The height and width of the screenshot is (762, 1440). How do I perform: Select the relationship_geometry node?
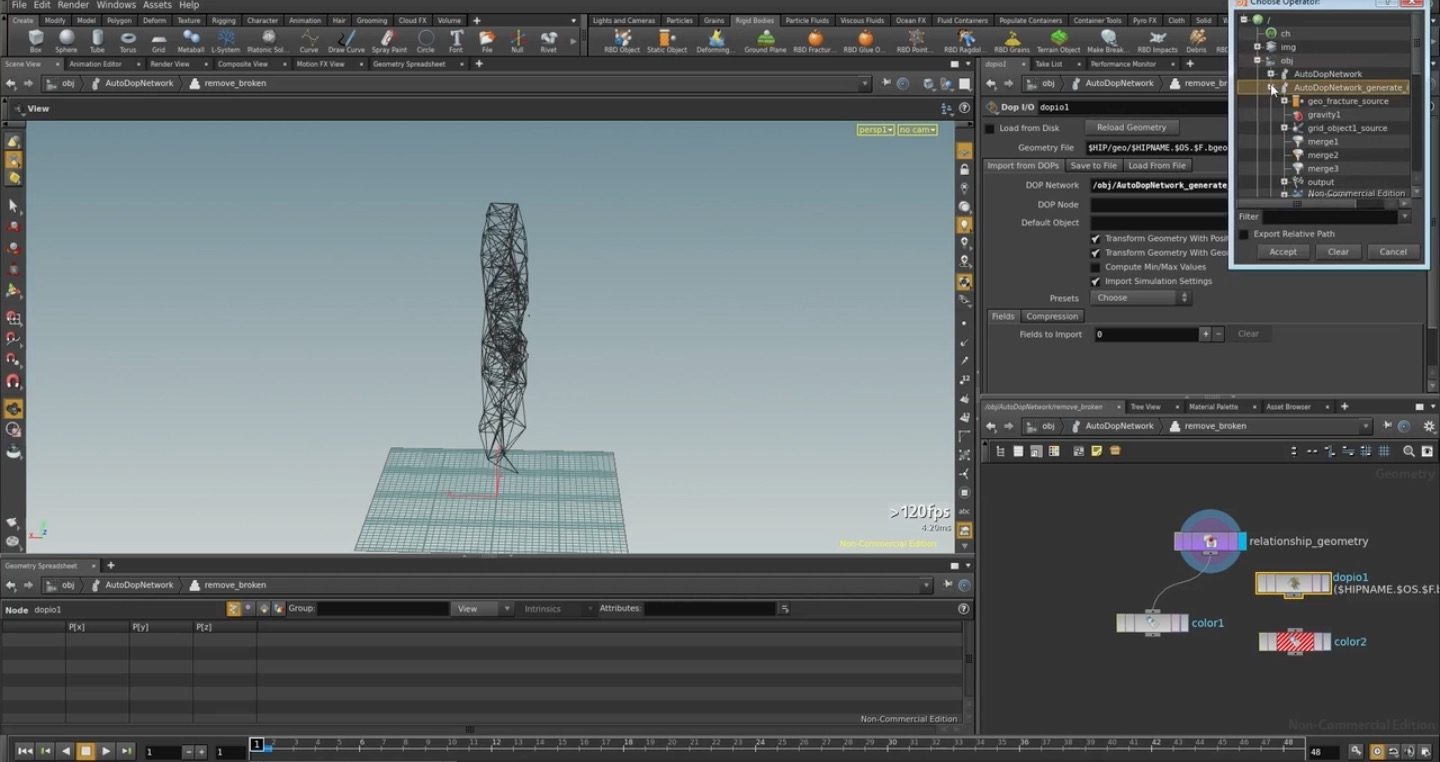1210,541
